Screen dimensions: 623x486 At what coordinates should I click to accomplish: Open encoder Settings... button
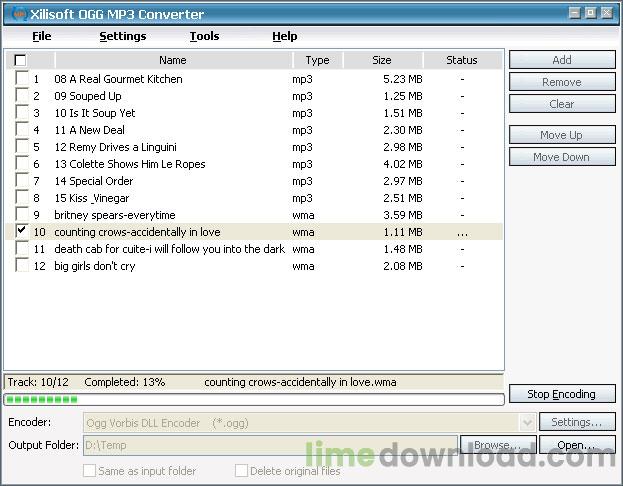point(577,422)
